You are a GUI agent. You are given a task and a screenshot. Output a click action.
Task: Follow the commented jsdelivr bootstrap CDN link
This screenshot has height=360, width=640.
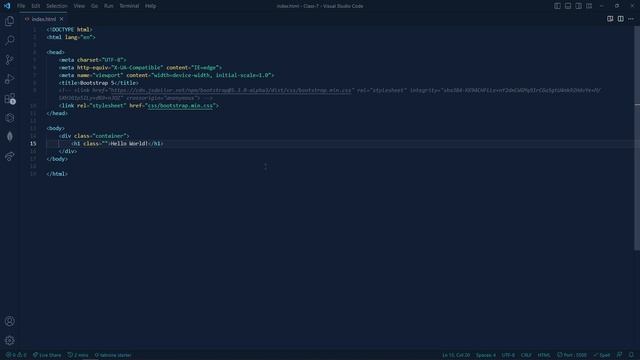point(231,90)
